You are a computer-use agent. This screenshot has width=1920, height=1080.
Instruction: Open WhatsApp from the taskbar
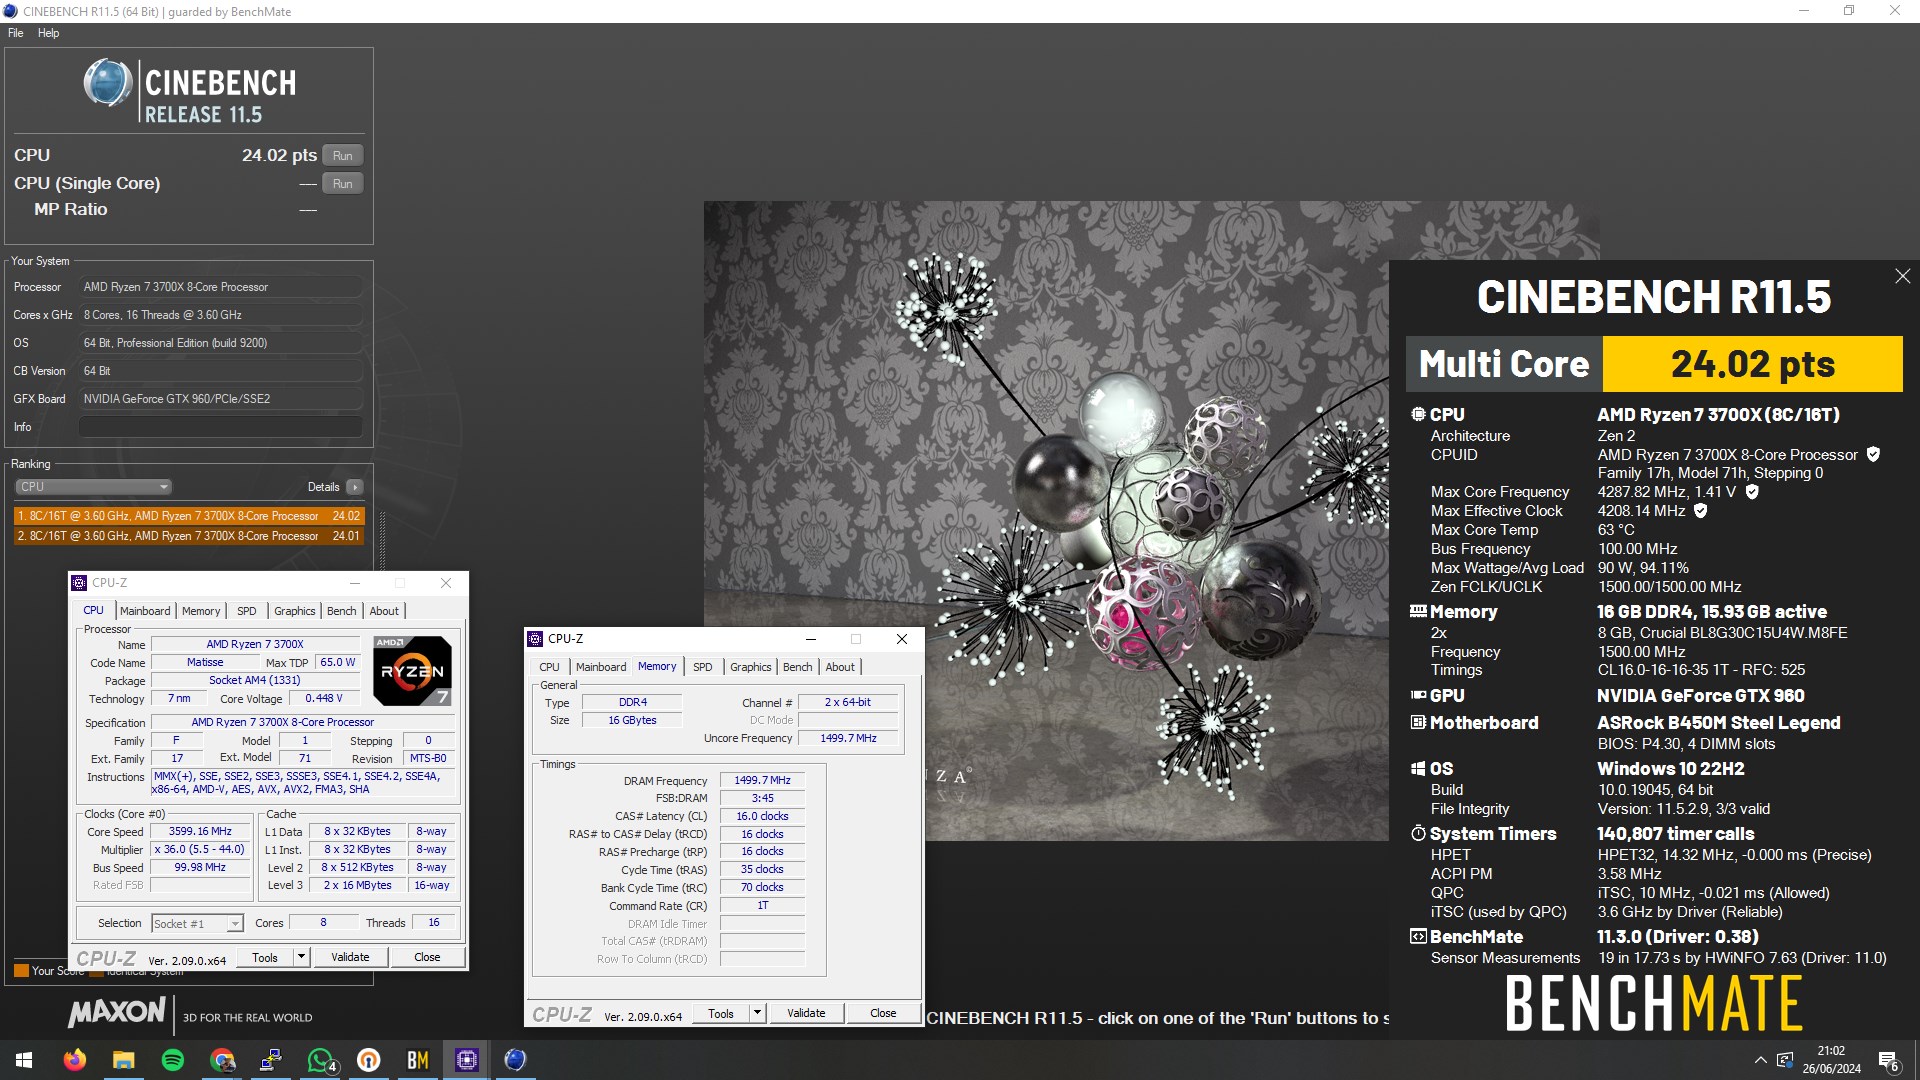(x=320, y=1060)
